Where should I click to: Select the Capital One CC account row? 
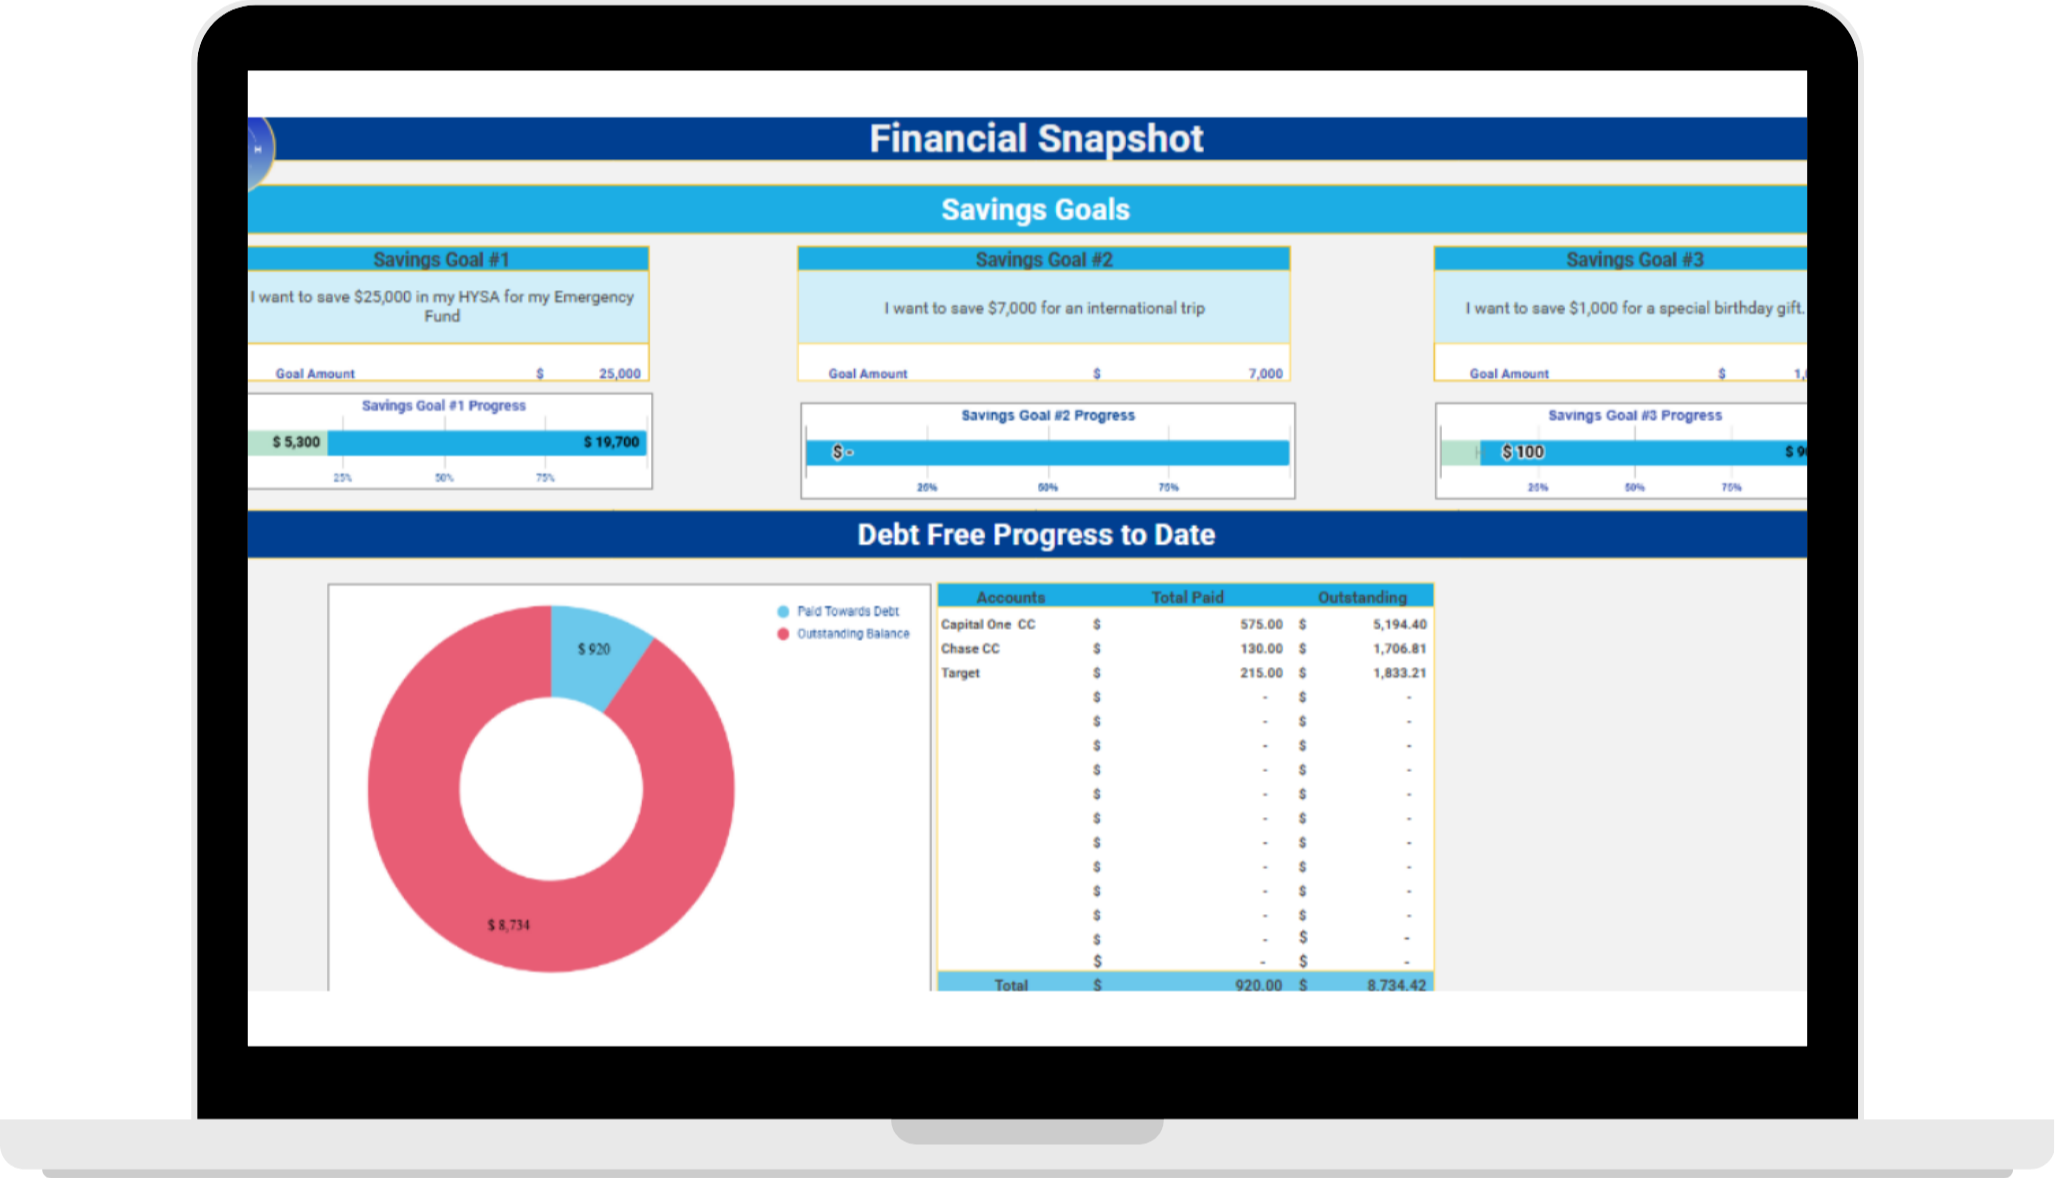[x=988, y=624]
